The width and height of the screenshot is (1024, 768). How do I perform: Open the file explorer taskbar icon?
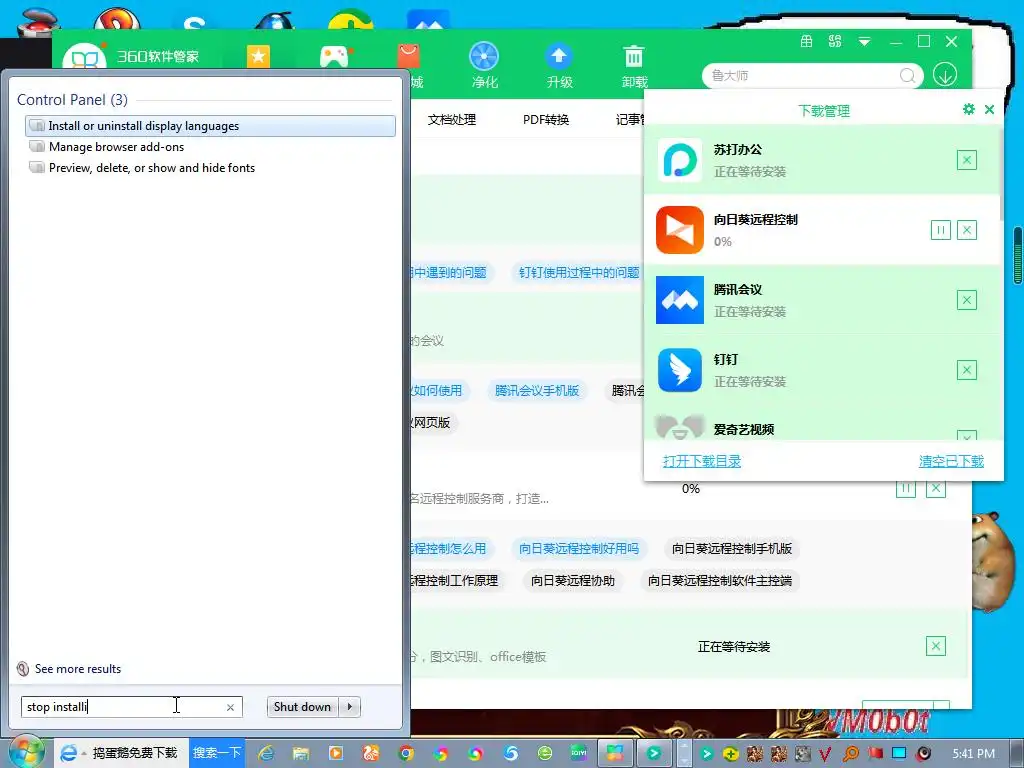coord(300,753)
